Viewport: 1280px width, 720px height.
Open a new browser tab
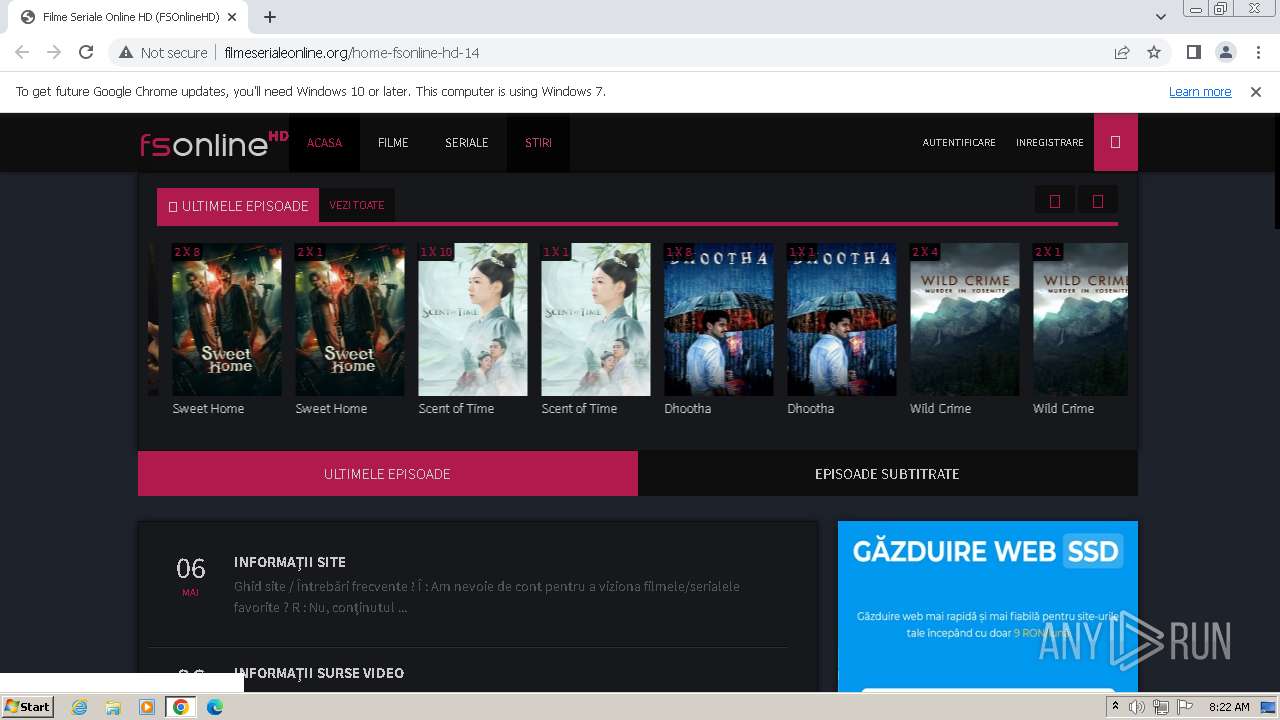pyautogui.click(x=270, y=17)
